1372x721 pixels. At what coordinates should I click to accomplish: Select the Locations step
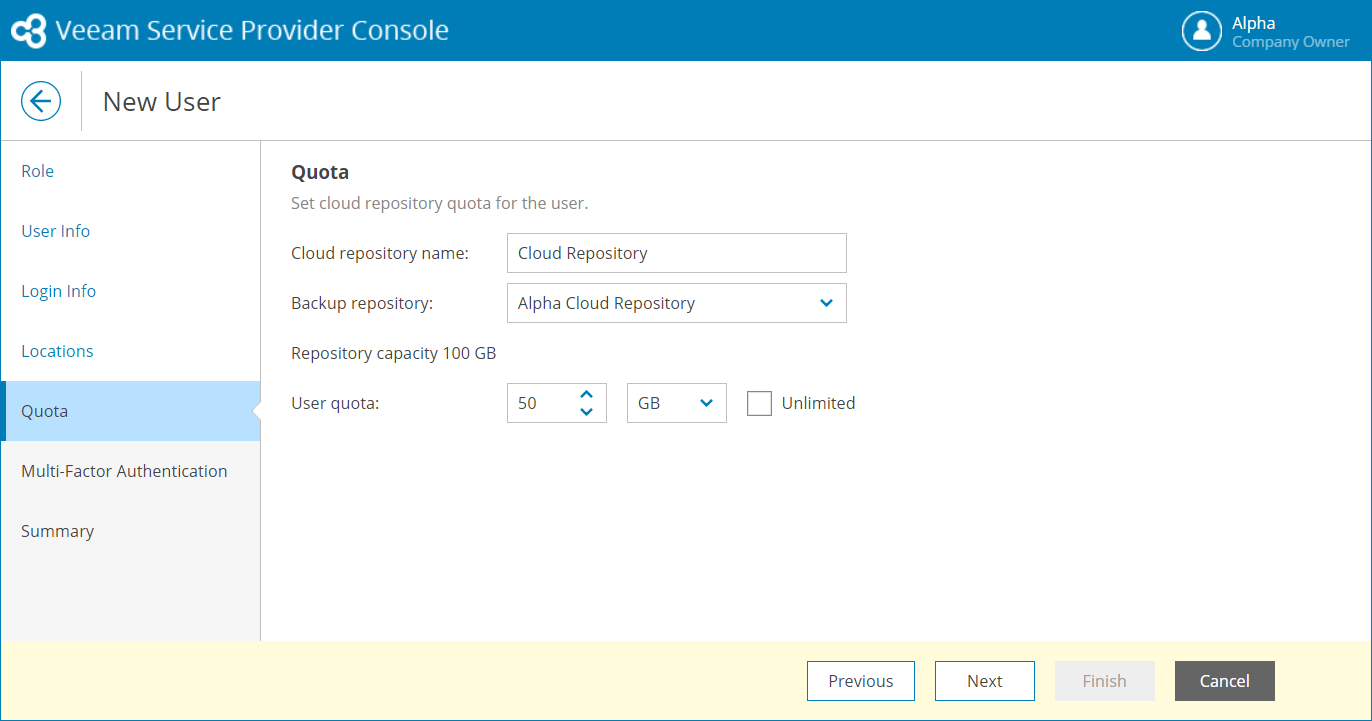point(57,351)
